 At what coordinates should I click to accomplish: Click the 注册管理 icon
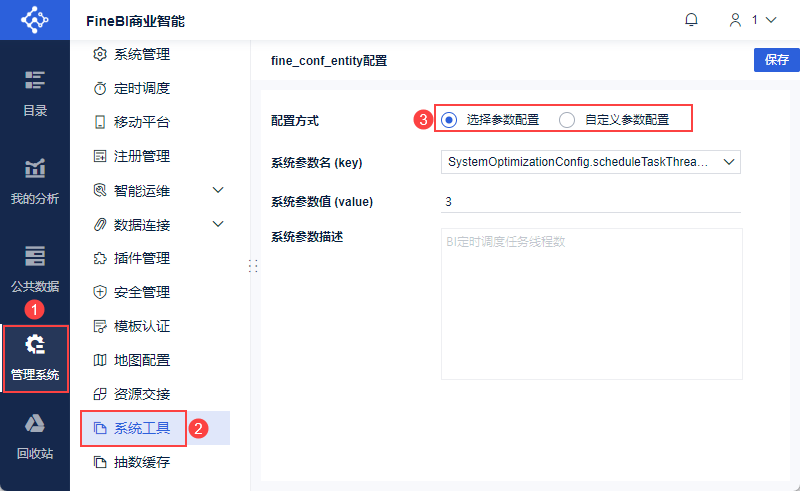tap(100, 156)
